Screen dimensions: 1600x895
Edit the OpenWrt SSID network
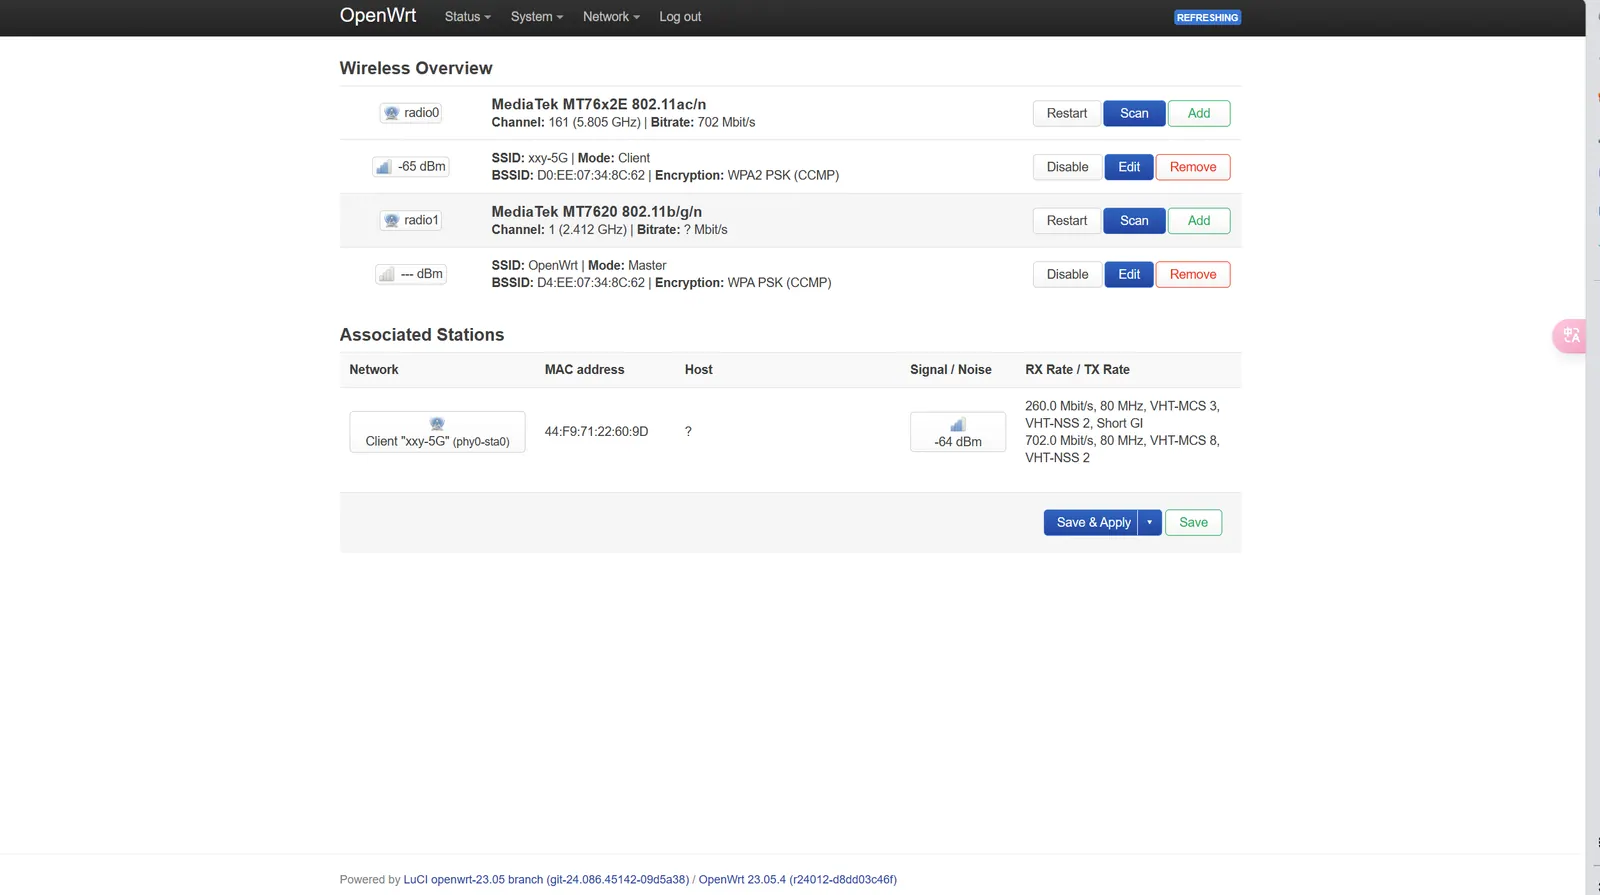pyautogui.click(x=1129, y=274)
